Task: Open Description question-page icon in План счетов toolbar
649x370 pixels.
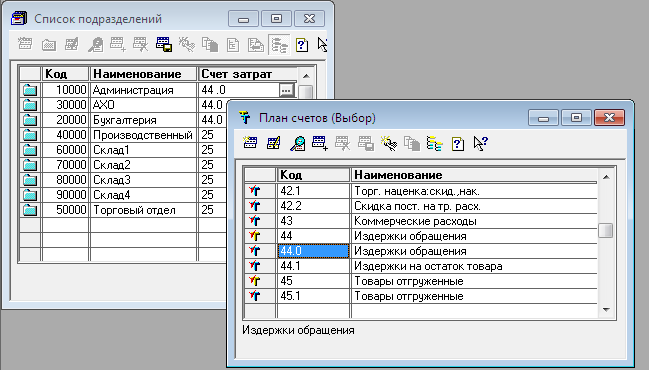Action: 457,144
